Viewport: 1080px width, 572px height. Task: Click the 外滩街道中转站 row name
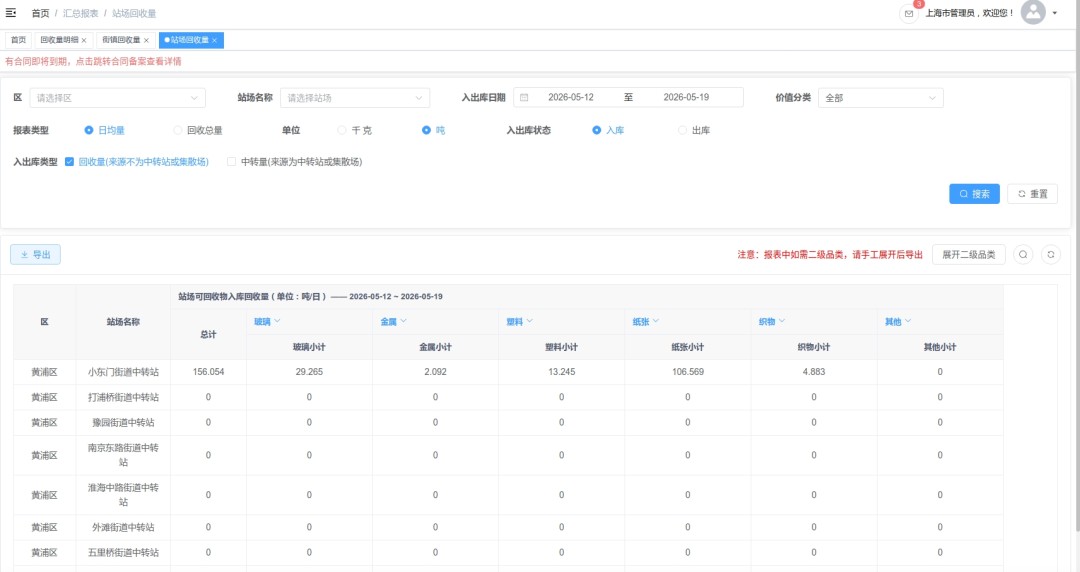(123, 527)
